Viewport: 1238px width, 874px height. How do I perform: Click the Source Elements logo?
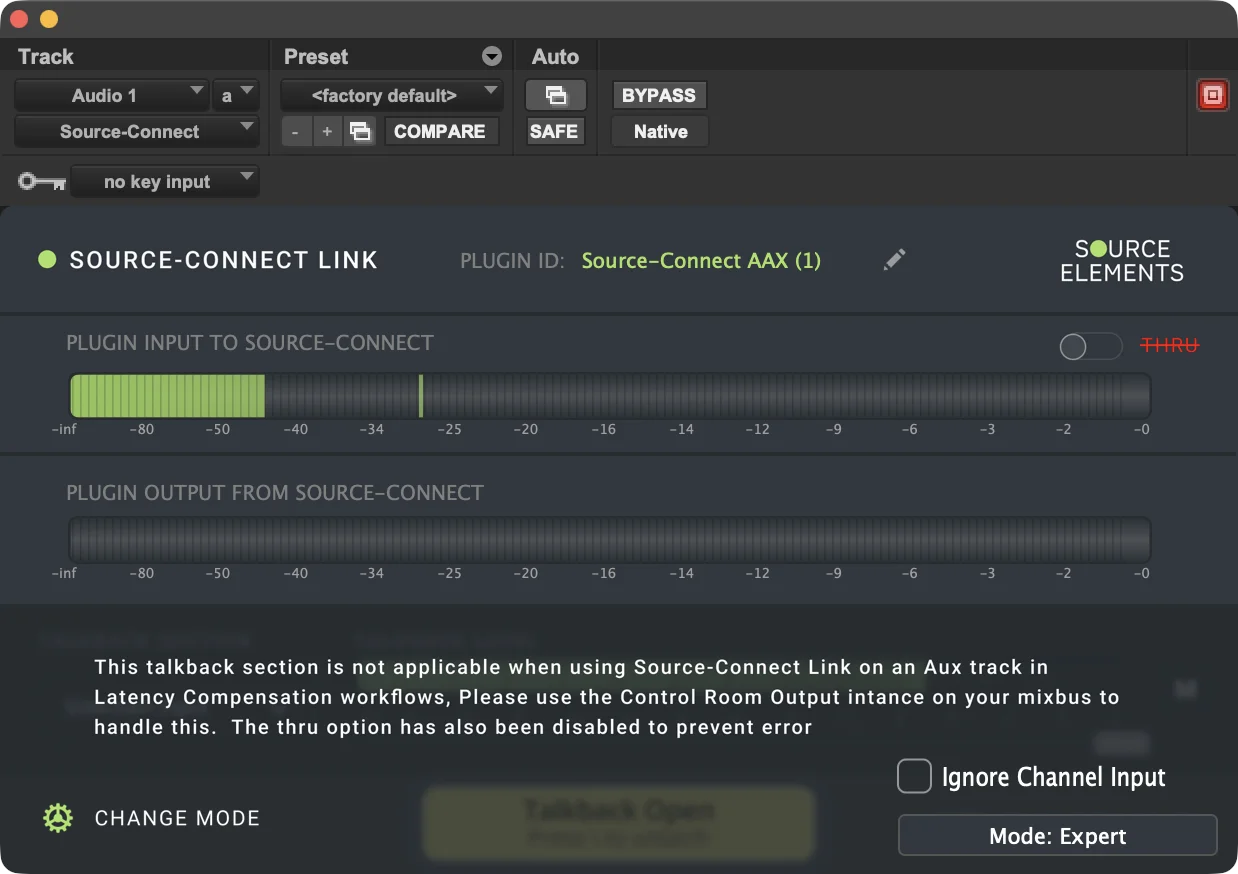(x=1122, y=260)
